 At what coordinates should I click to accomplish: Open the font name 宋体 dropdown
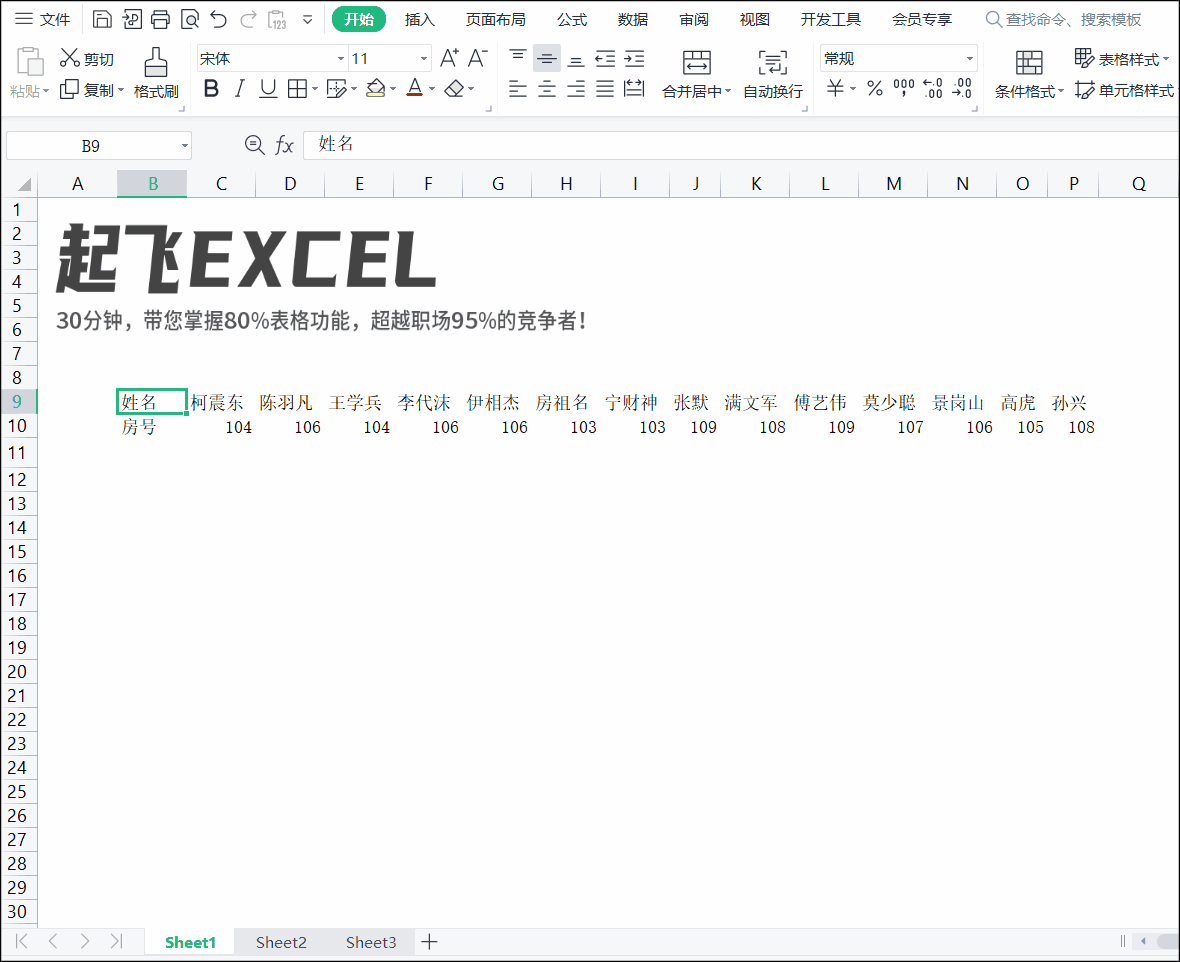click(x=341, y=58)
